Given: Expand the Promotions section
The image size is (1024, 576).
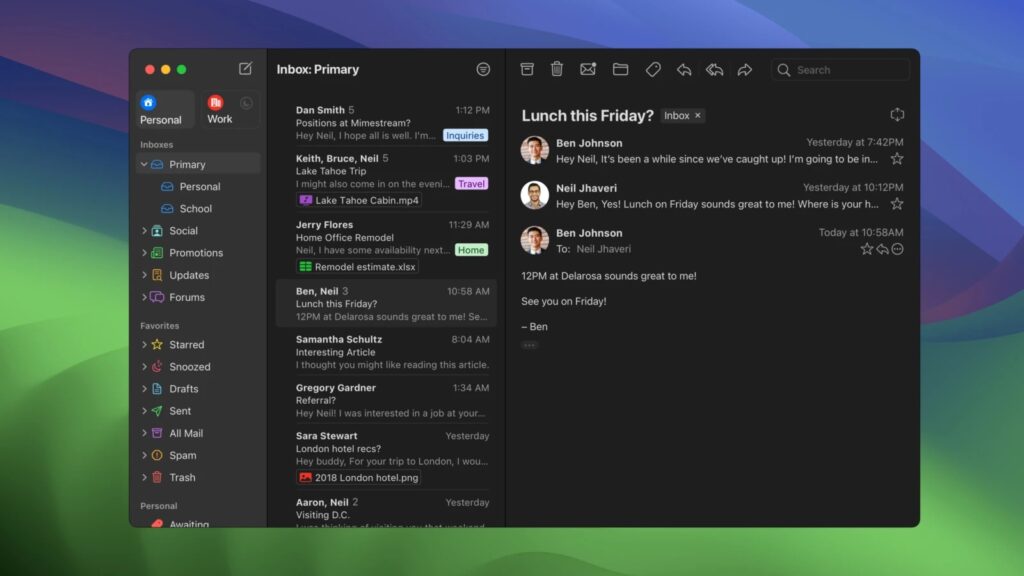Looking at the screenshot, I should [x=144, y=252].
